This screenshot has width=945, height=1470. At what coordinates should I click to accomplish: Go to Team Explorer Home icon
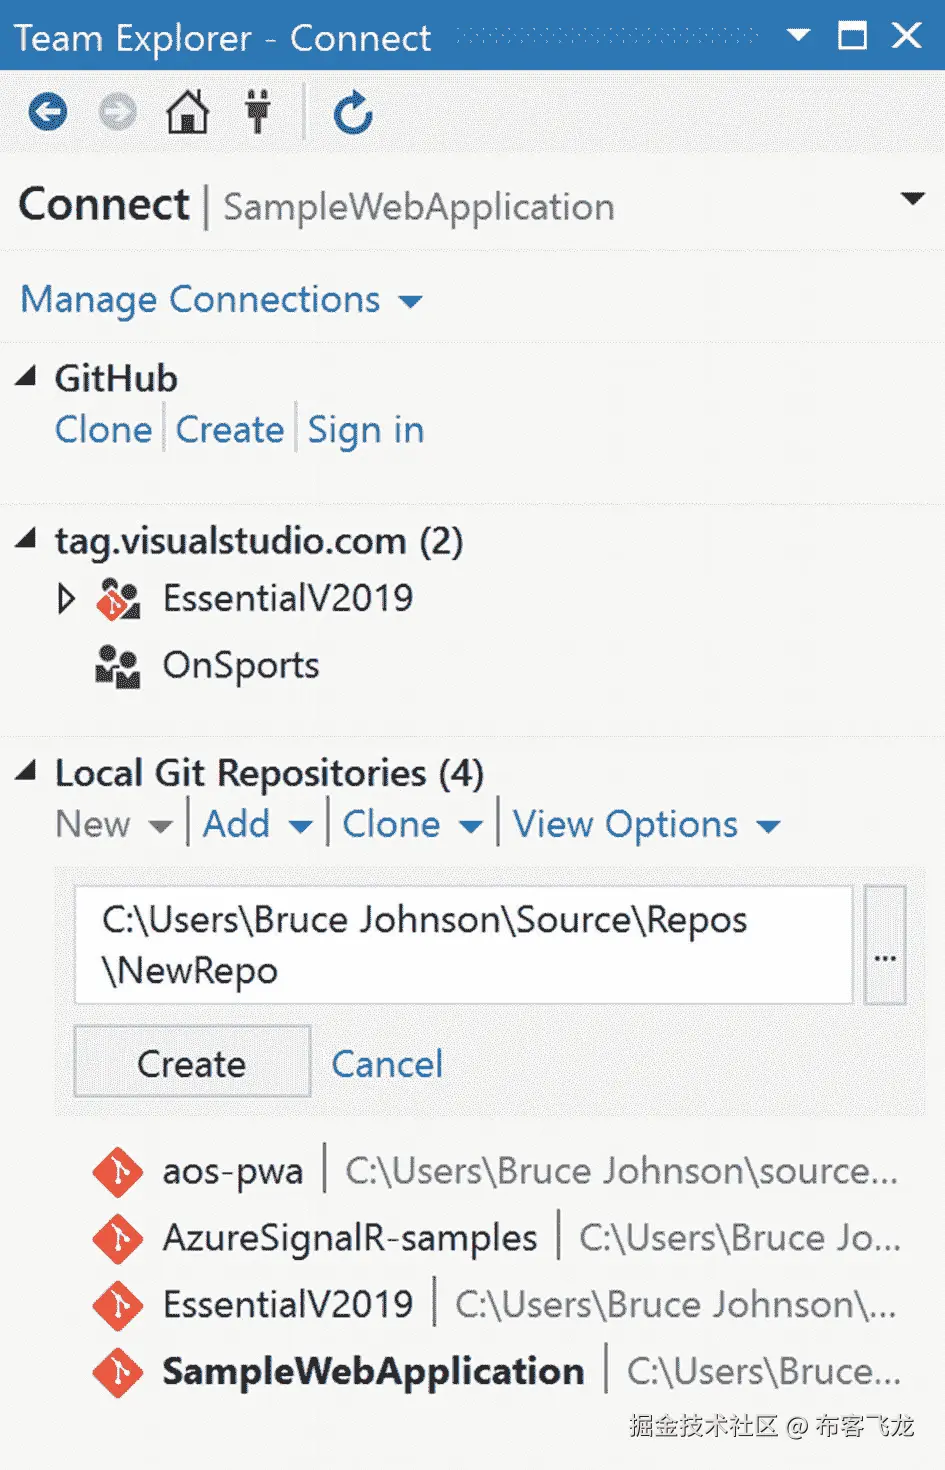(187, 112)
